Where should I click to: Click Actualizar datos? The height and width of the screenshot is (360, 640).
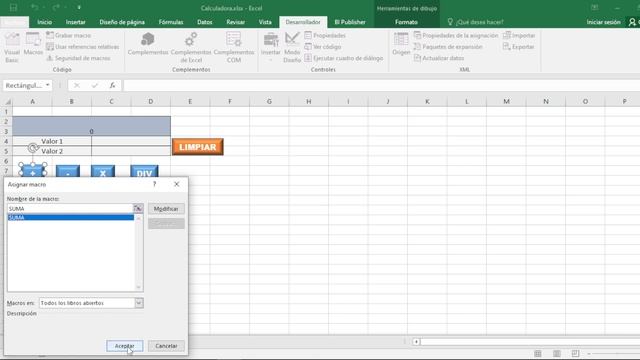[439, 58]
